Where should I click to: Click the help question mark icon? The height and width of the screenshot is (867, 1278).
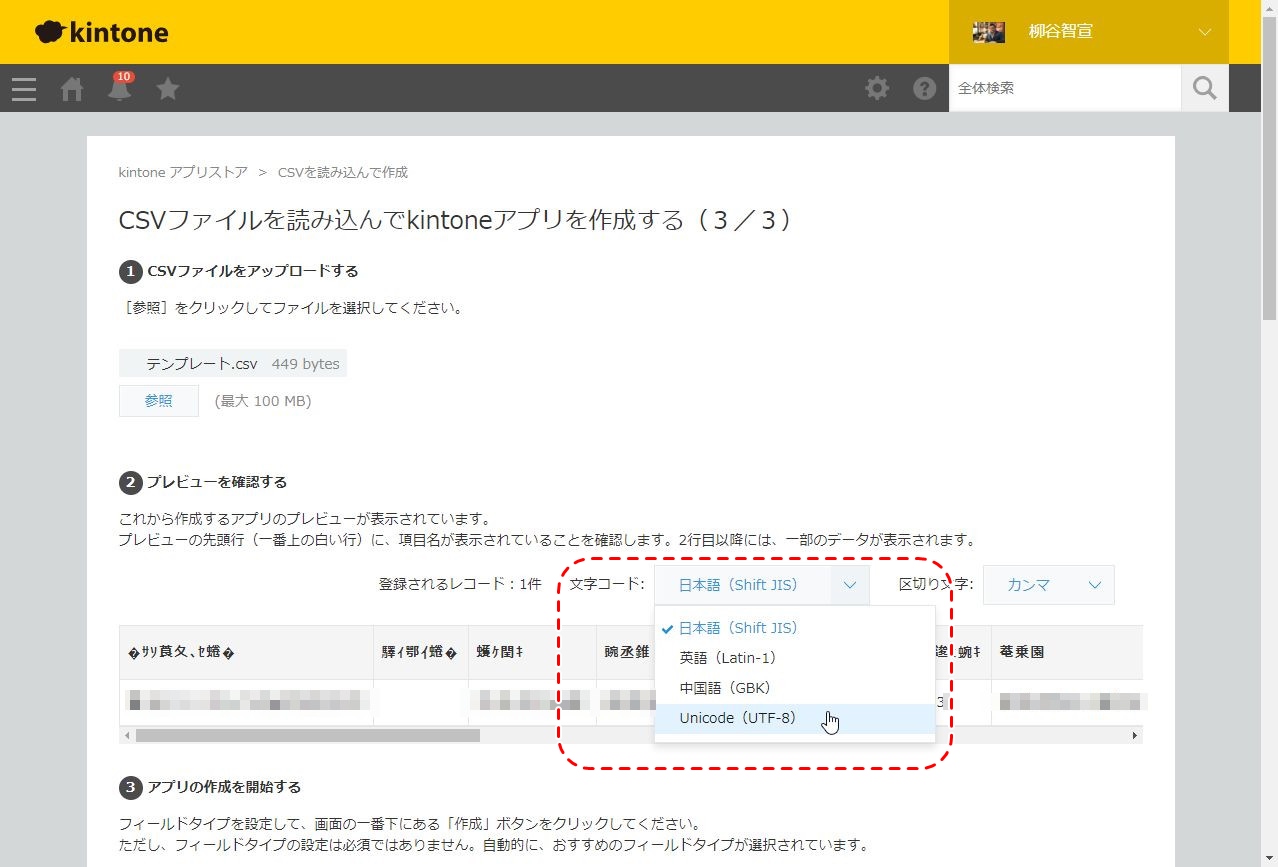point(924,89)
